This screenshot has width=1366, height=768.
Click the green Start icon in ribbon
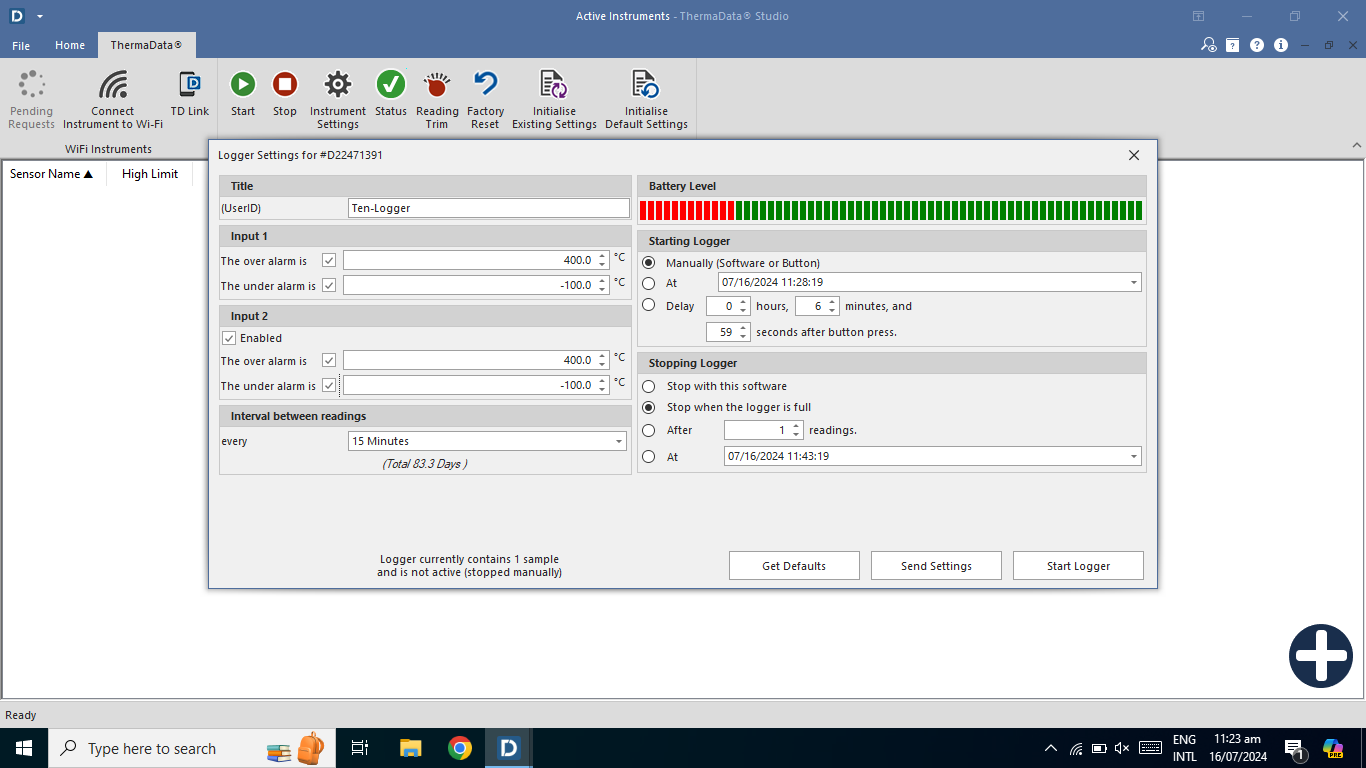[243, 85]
